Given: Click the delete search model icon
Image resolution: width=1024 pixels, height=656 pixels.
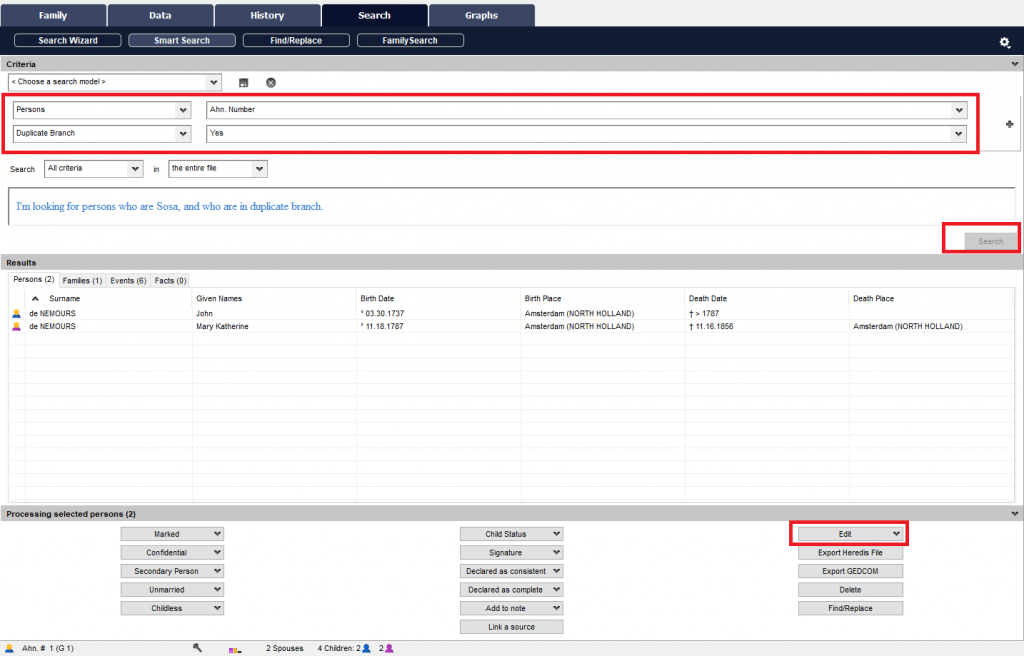Looking at the screenshot, I should pyautogui.click(x=270, y=82).
